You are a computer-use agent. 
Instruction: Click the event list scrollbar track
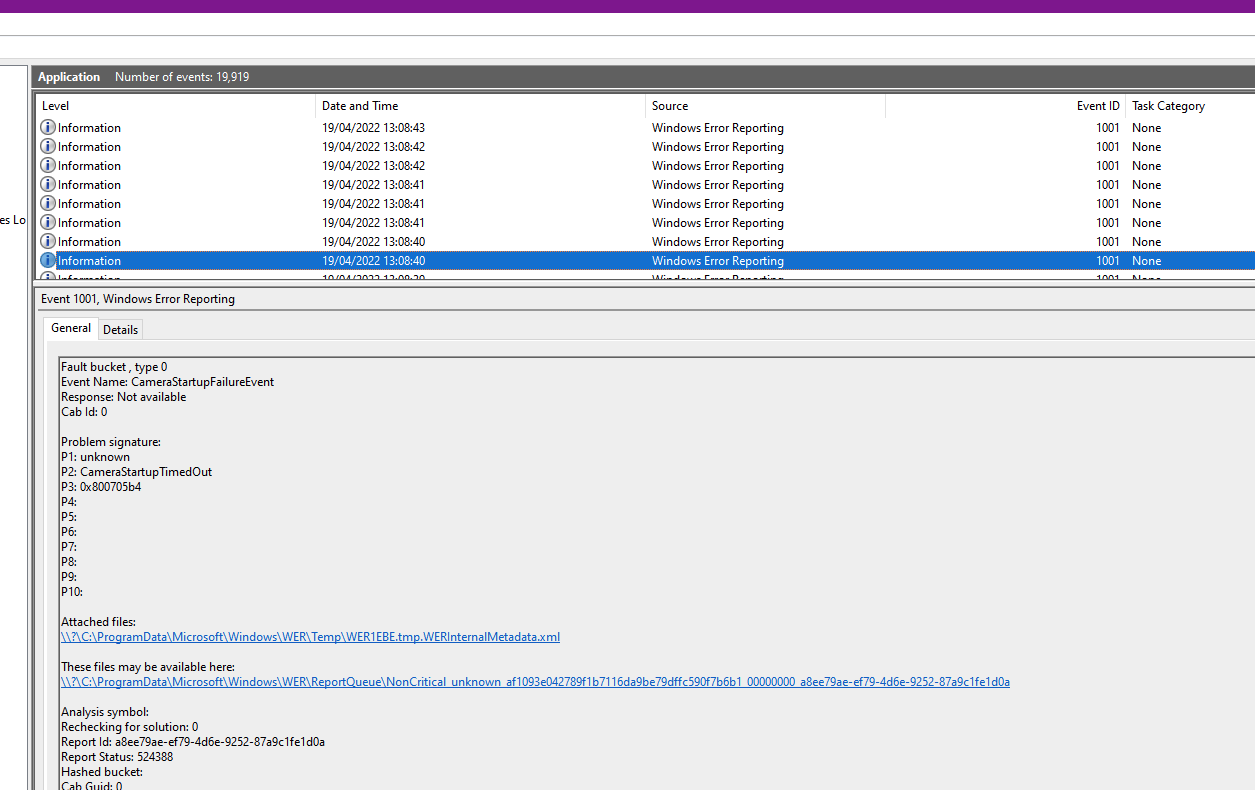point(1248,200)
